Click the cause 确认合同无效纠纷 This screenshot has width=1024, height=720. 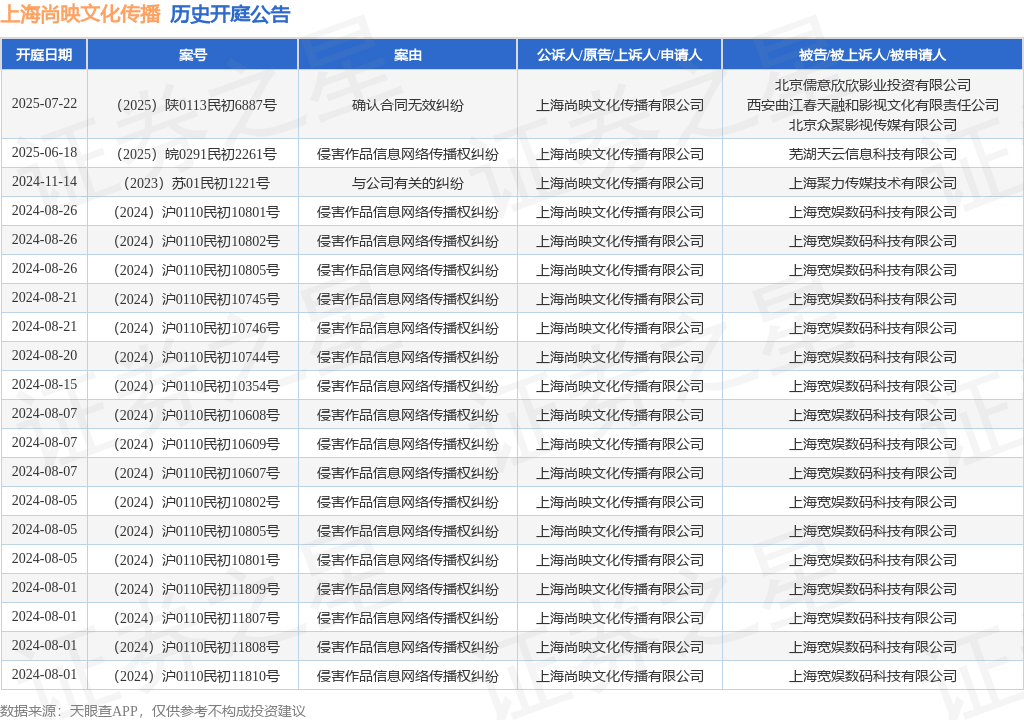(x=408, y=105)
